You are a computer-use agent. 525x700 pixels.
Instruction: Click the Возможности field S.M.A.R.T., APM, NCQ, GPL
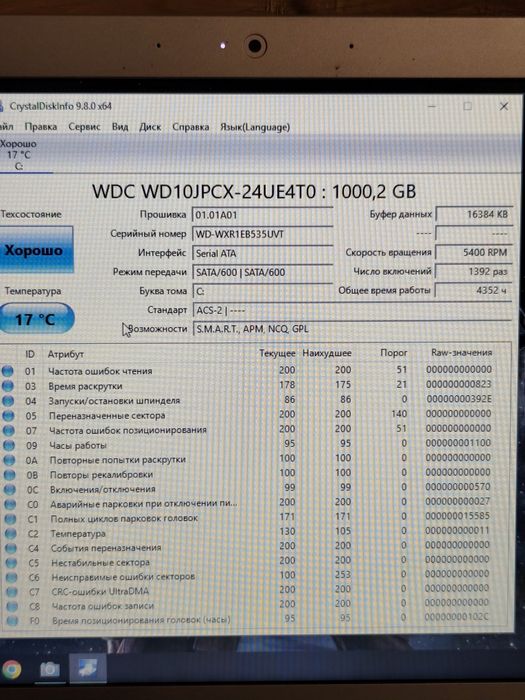coord(352,329)
